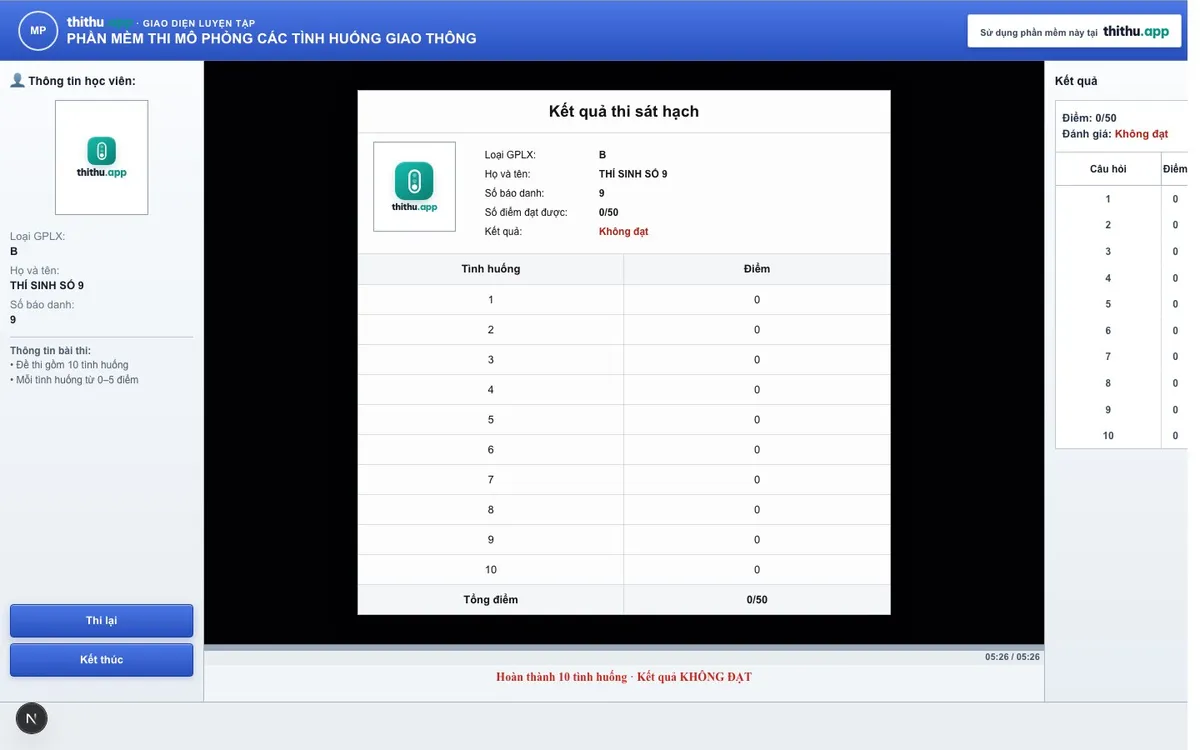The width and height of the screenshot is (1200, 750).
Task: Click "Tình huống" column header
Action: point(491,269)
